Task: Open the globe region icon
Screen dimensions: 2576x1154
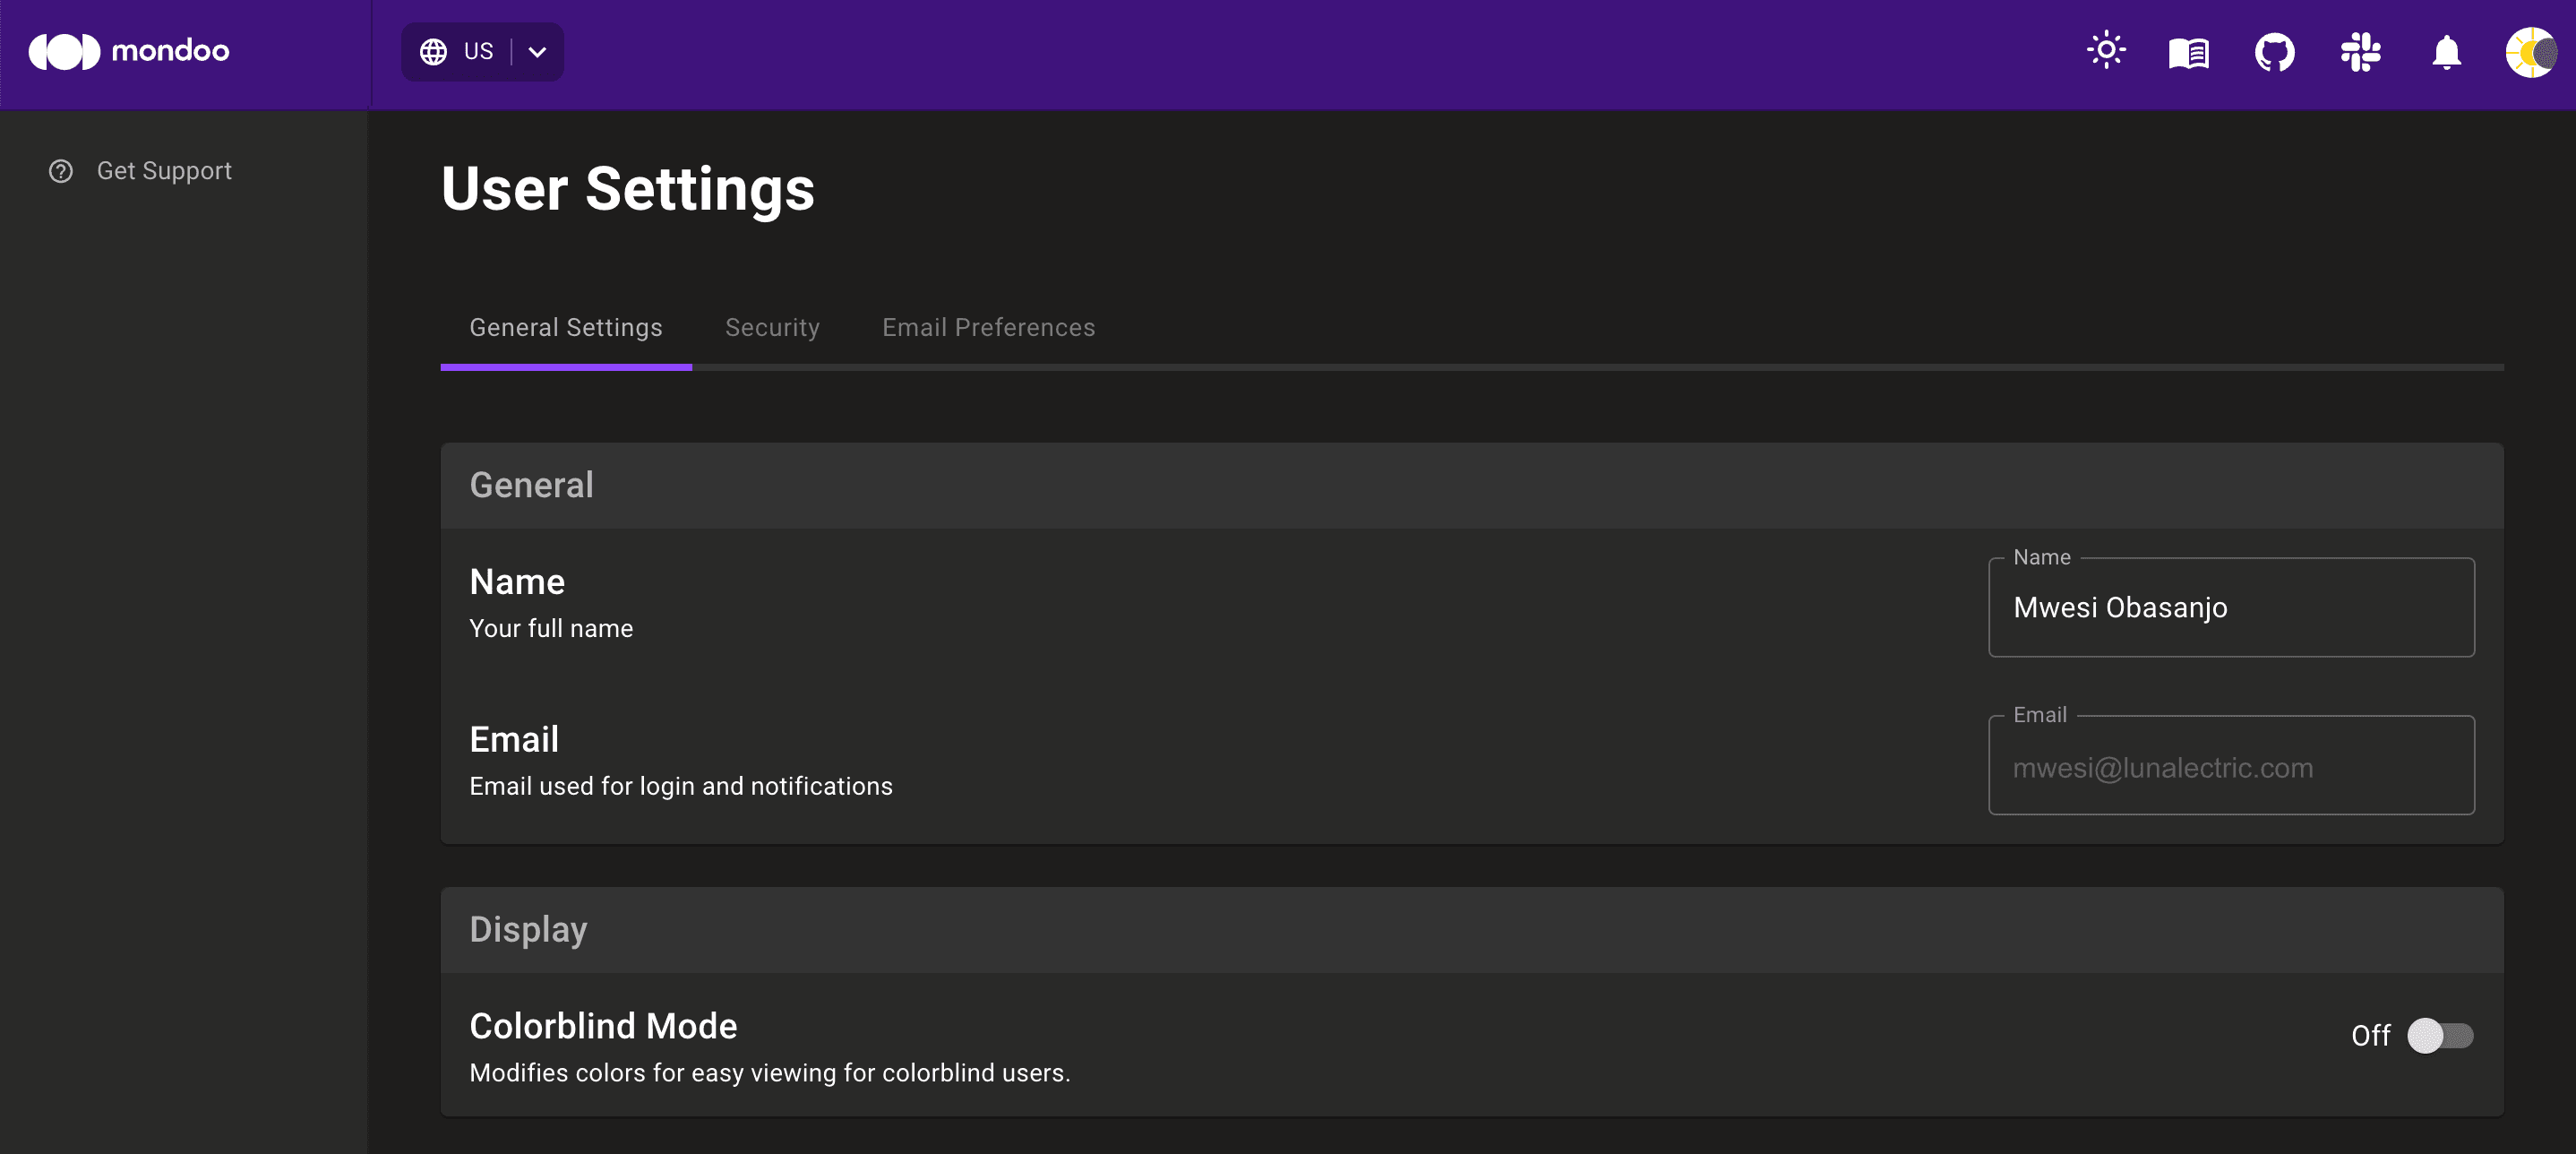Action: (x=434, y=51)
